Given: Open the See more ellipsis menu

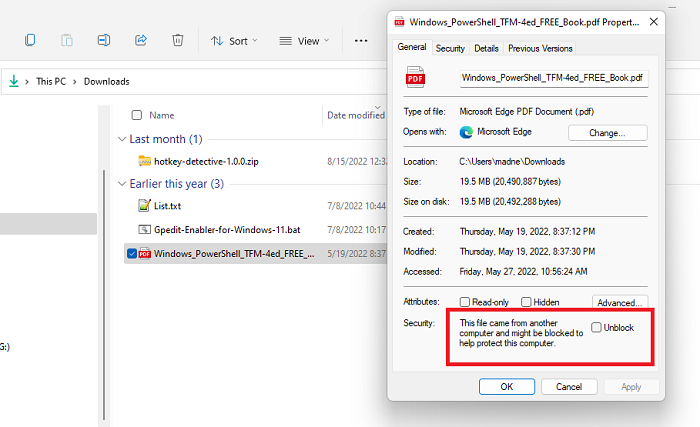Looking at the screenshot, I should coord(361,41).
